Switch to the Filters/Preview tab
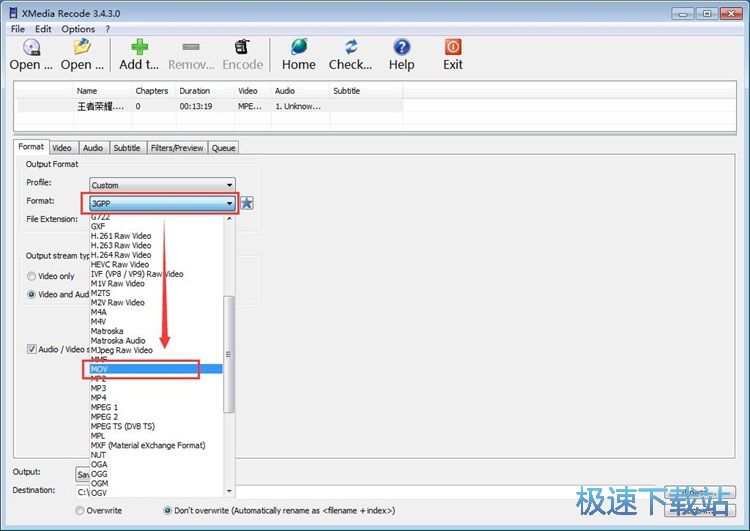The width and height of the screenshot is (750, 531). [x=177, y=148]
